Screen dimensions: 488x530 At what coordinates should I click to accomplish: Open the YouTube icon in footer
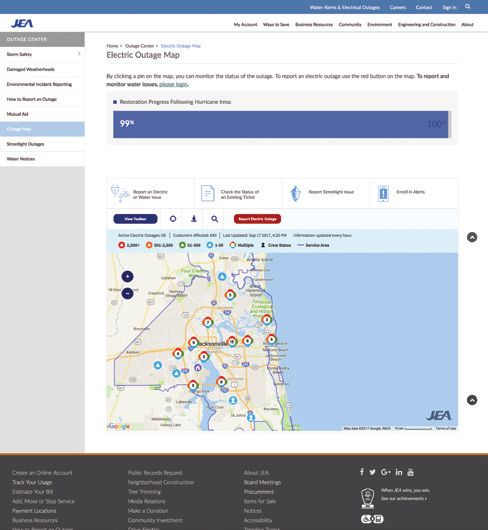[x=410, y=472]
